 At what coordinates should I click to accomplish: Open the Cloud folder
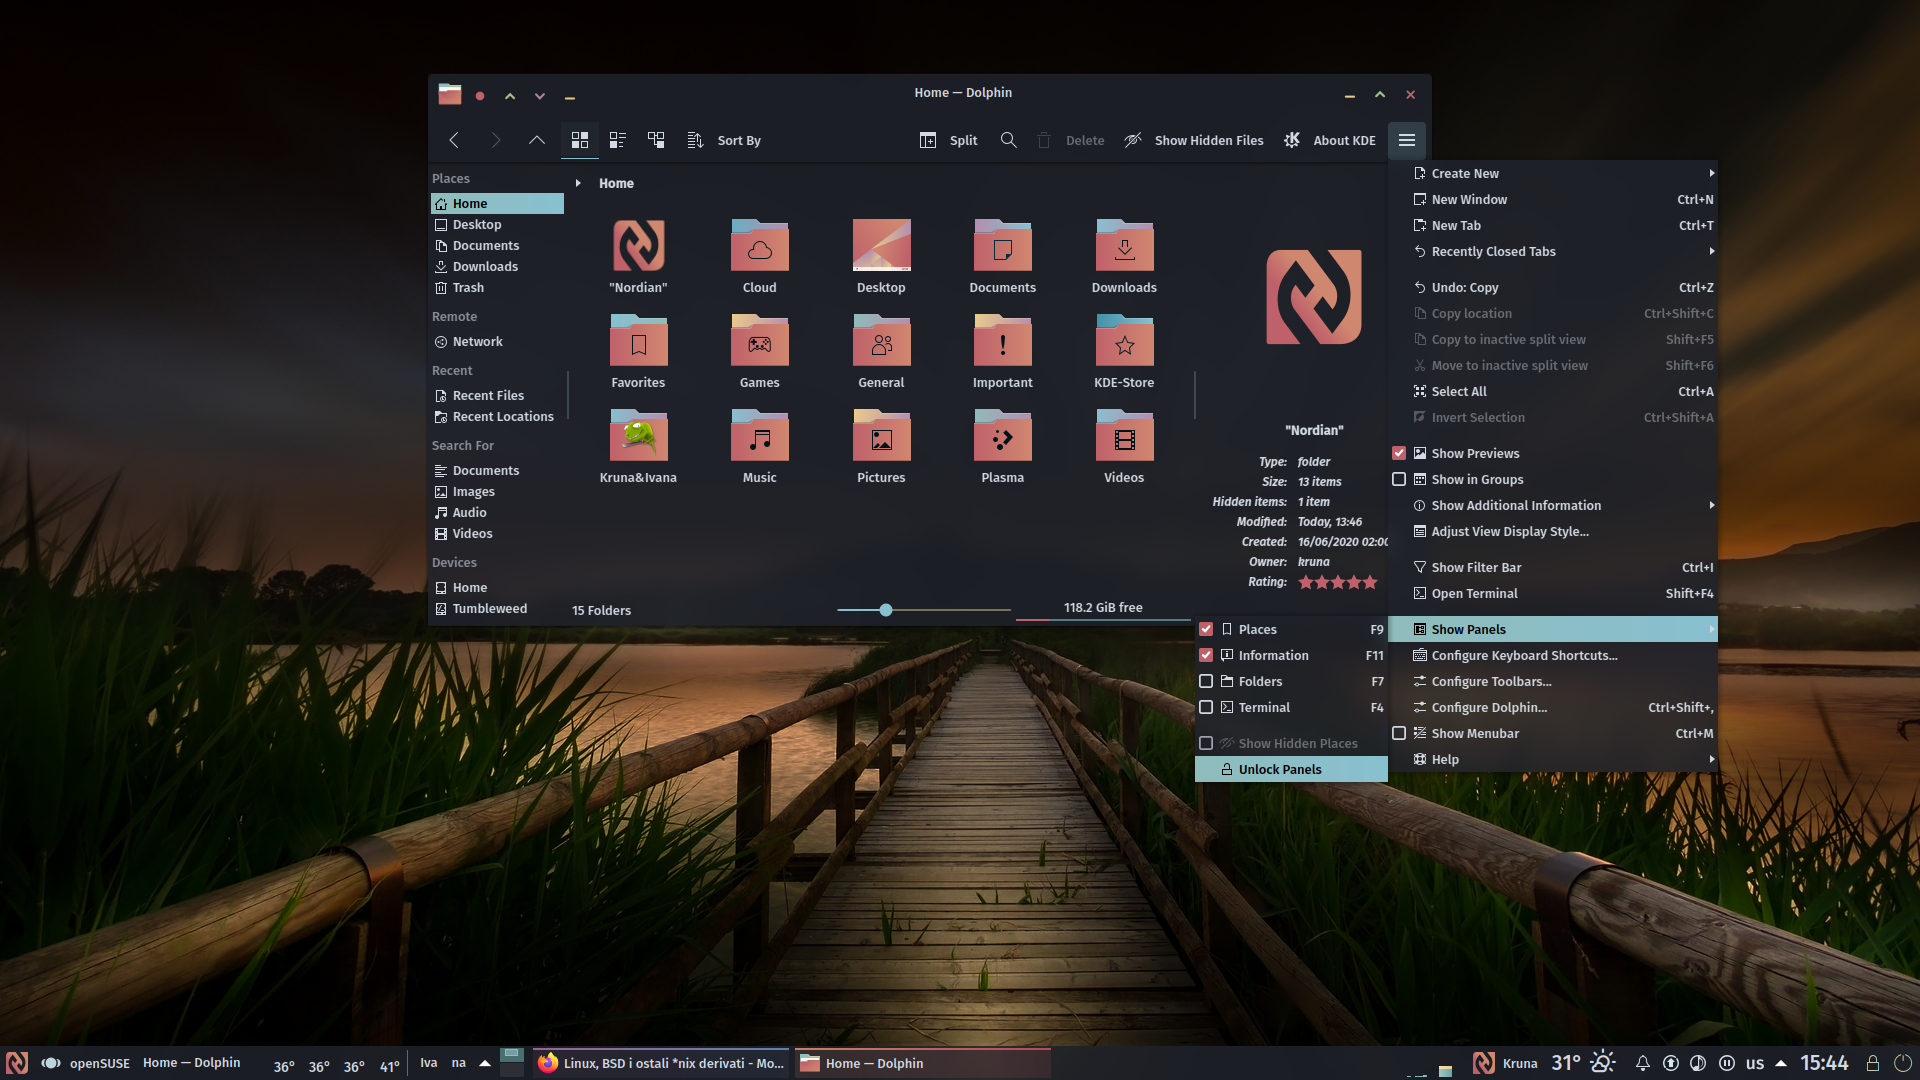760,256
